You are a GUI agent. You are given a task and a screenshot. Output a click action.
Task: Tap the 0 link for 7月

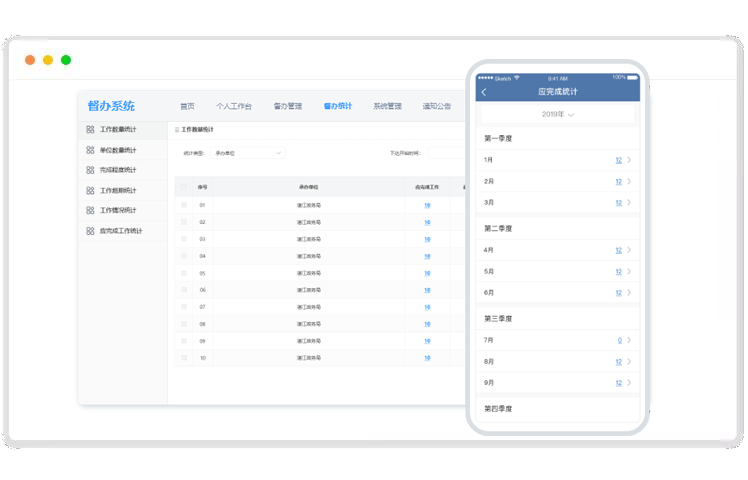620,340
